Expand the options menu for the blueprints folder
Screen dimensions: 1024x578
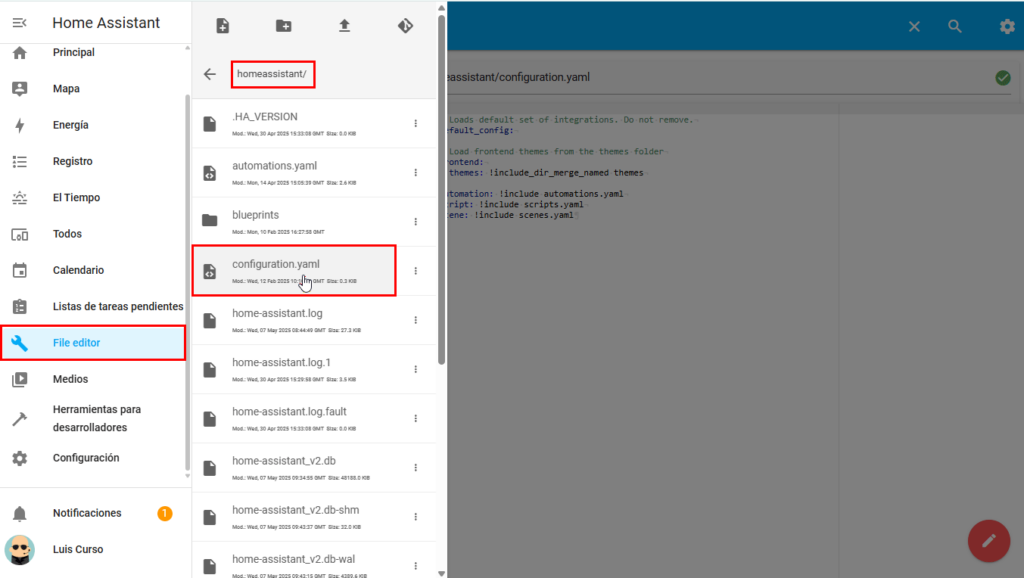pyautogui.click(x=415, y=222)
